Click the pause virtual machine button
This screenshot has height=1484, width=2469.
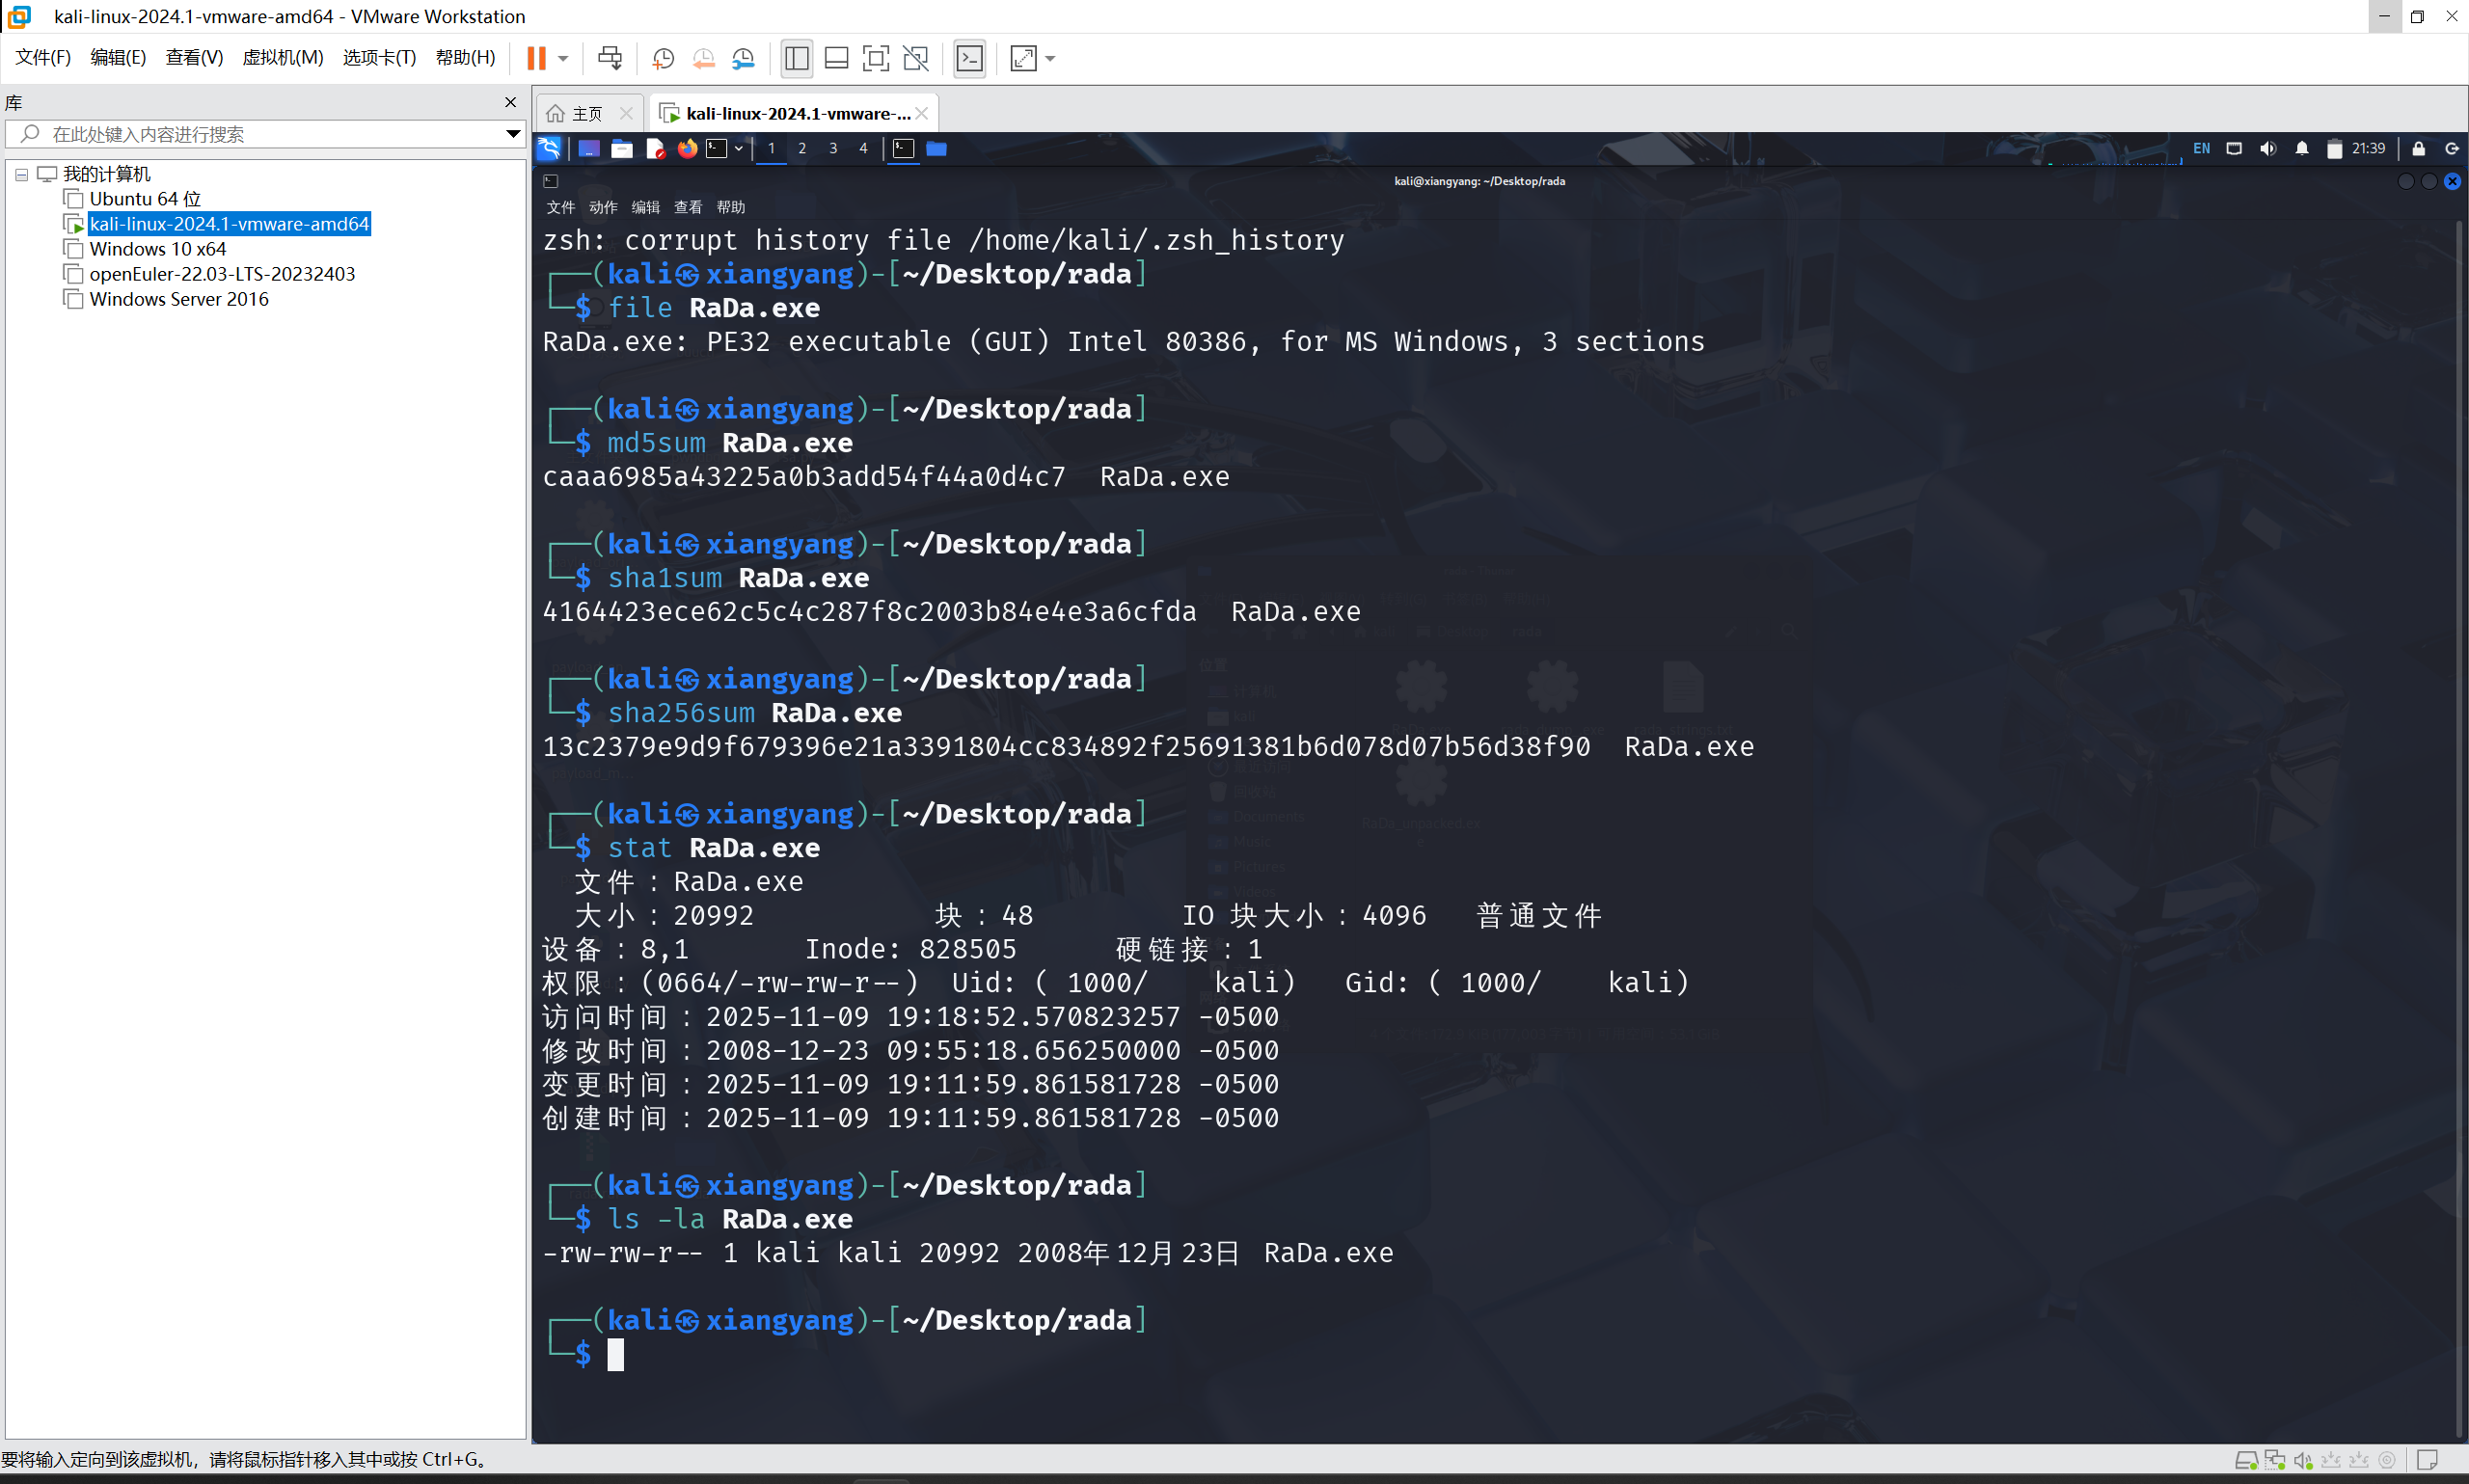(x=536, y=58)
